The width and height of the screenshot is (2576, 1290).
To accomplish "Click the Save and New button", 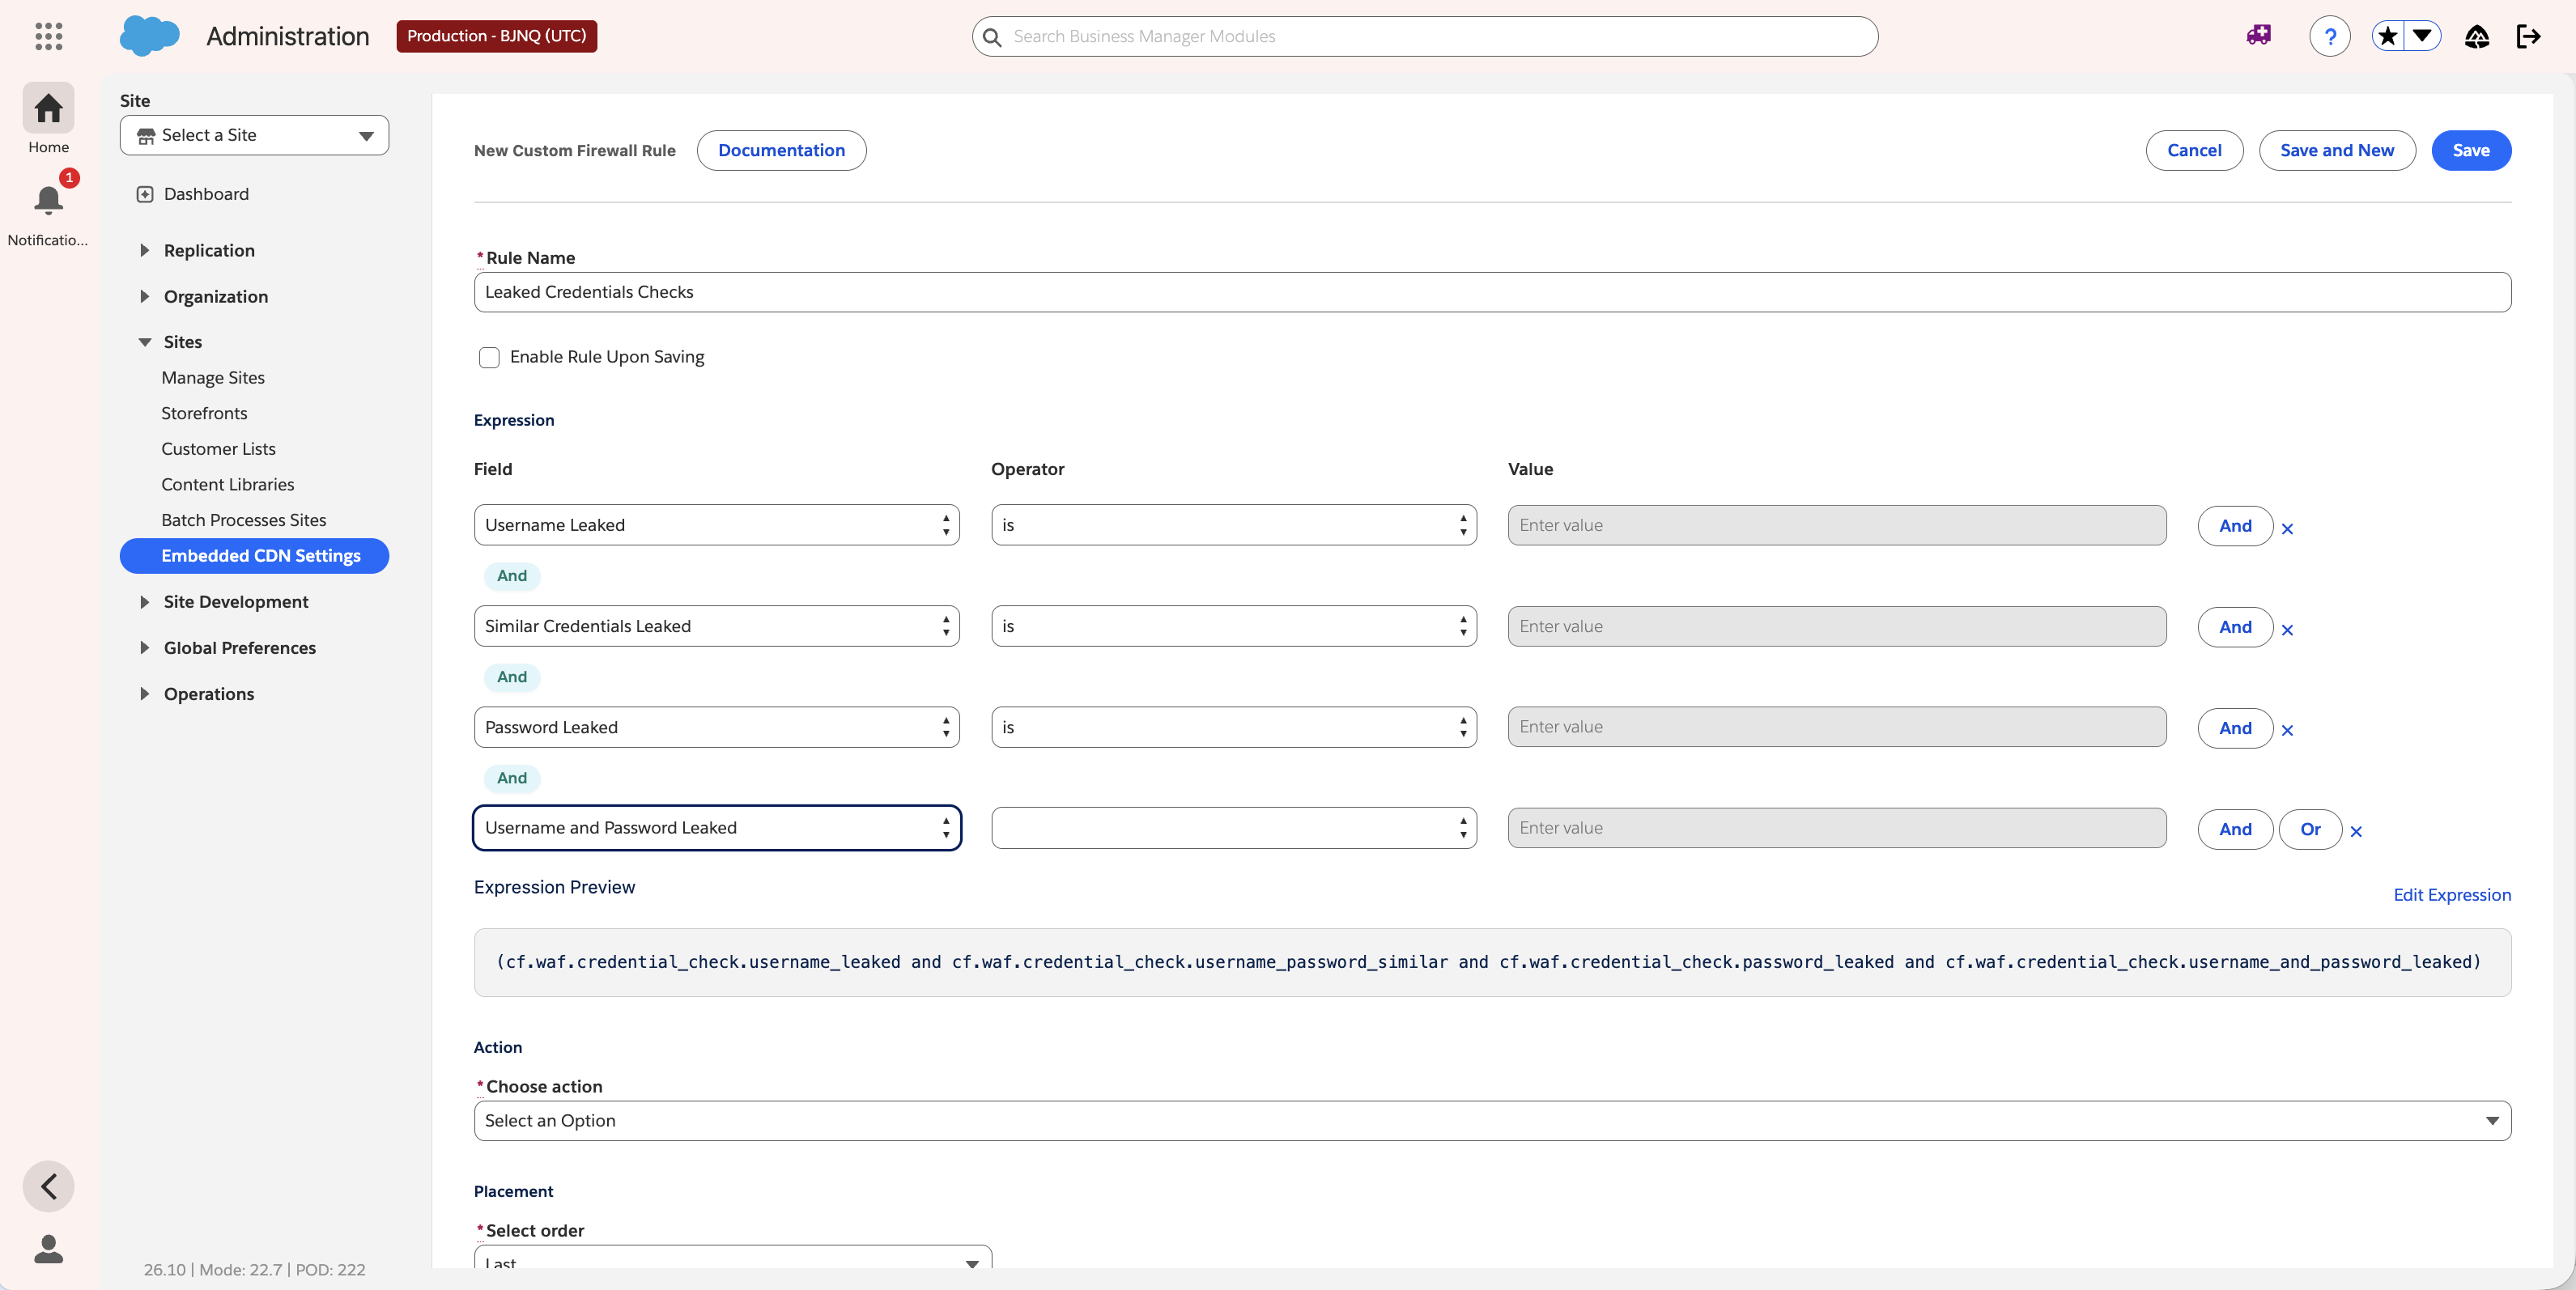I will click(x=2337, y=150).
